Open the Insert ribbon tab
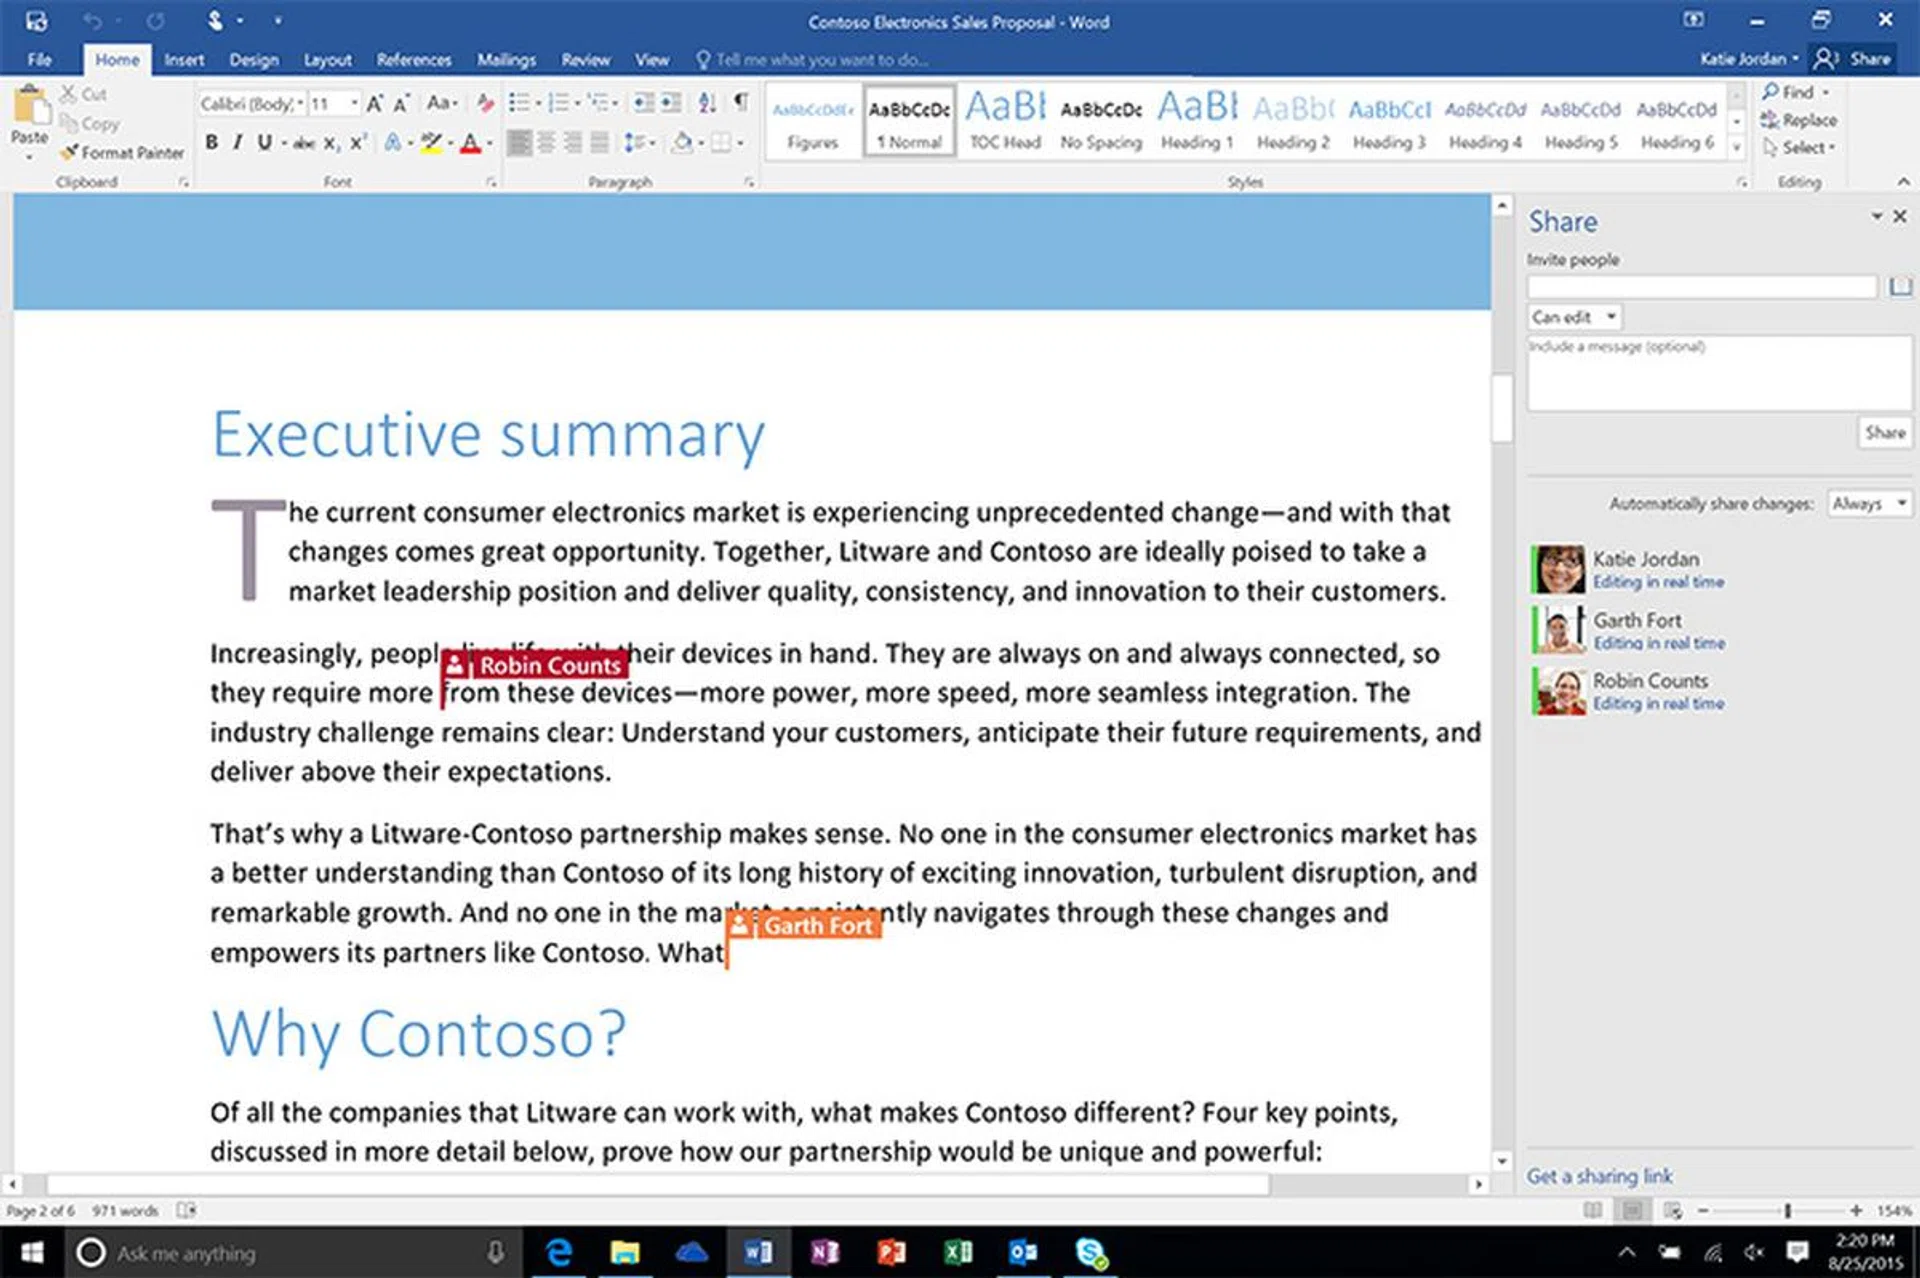Screen dimensions: 1920x1278 point(184,59)
